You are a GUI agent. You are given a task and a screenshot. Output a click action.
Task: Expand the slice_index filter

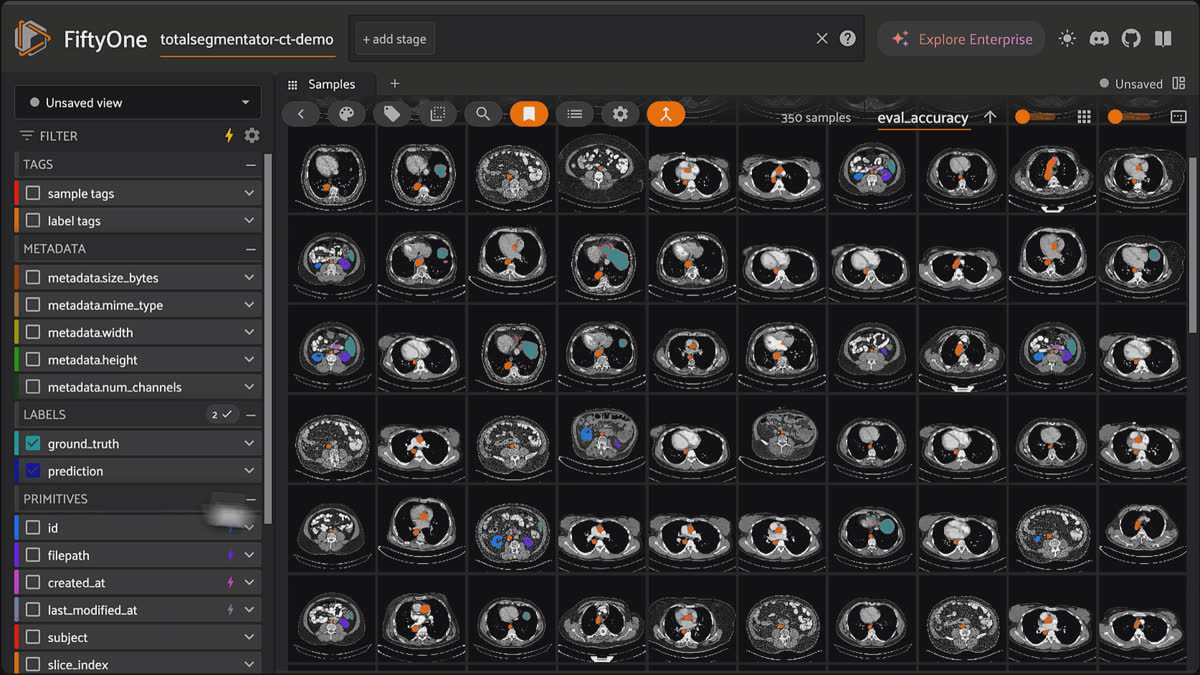click(x=249, y=664)
